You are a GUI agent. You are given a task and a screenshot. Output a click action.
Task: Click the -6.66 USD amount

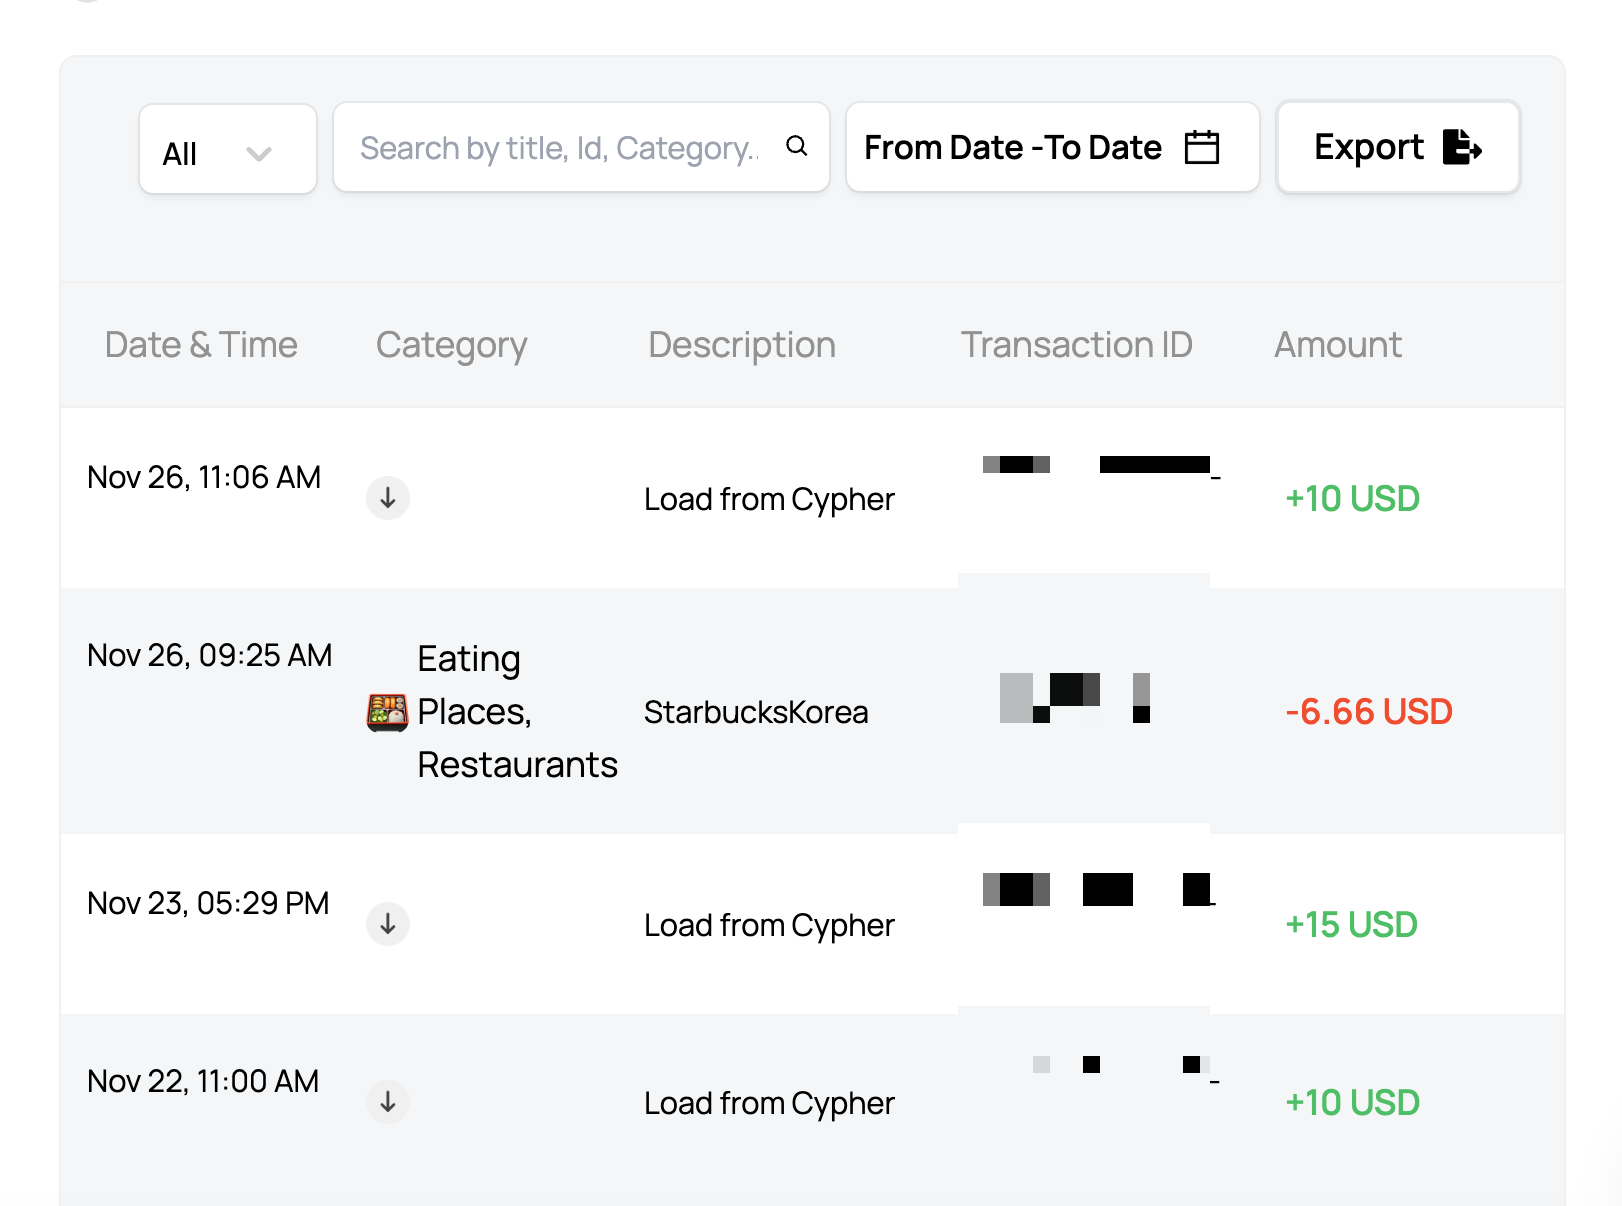1368,712
